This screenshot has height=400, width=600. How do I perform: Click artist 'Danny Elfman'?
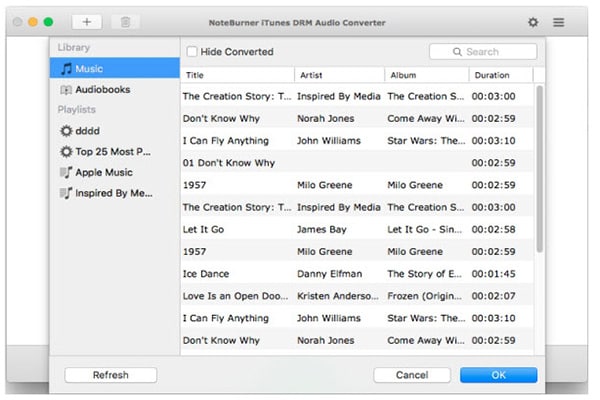(329, 274)
